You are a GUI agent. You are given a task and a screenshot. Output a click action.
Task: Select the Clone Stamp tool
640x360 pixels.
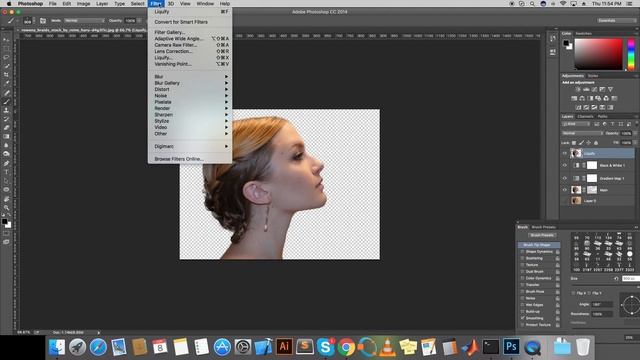click(x=6, y=110)
